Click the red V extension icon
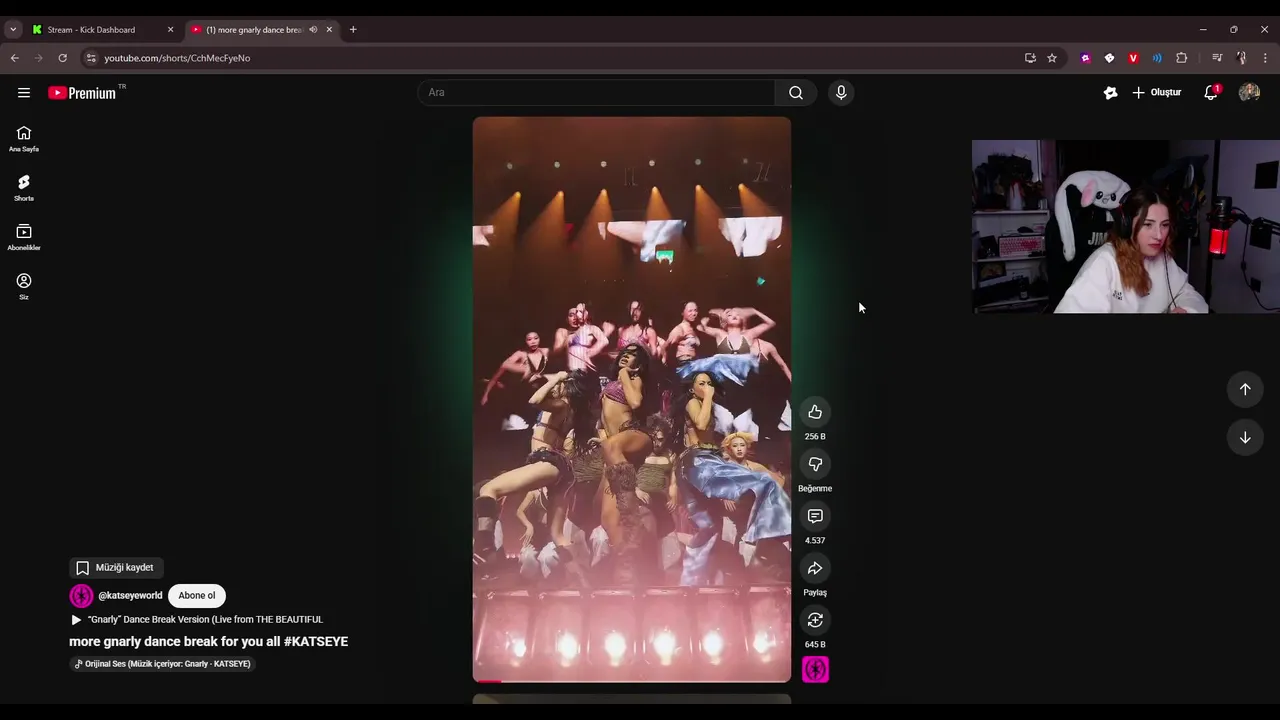1280x720 pixels. click(1133, 58)
